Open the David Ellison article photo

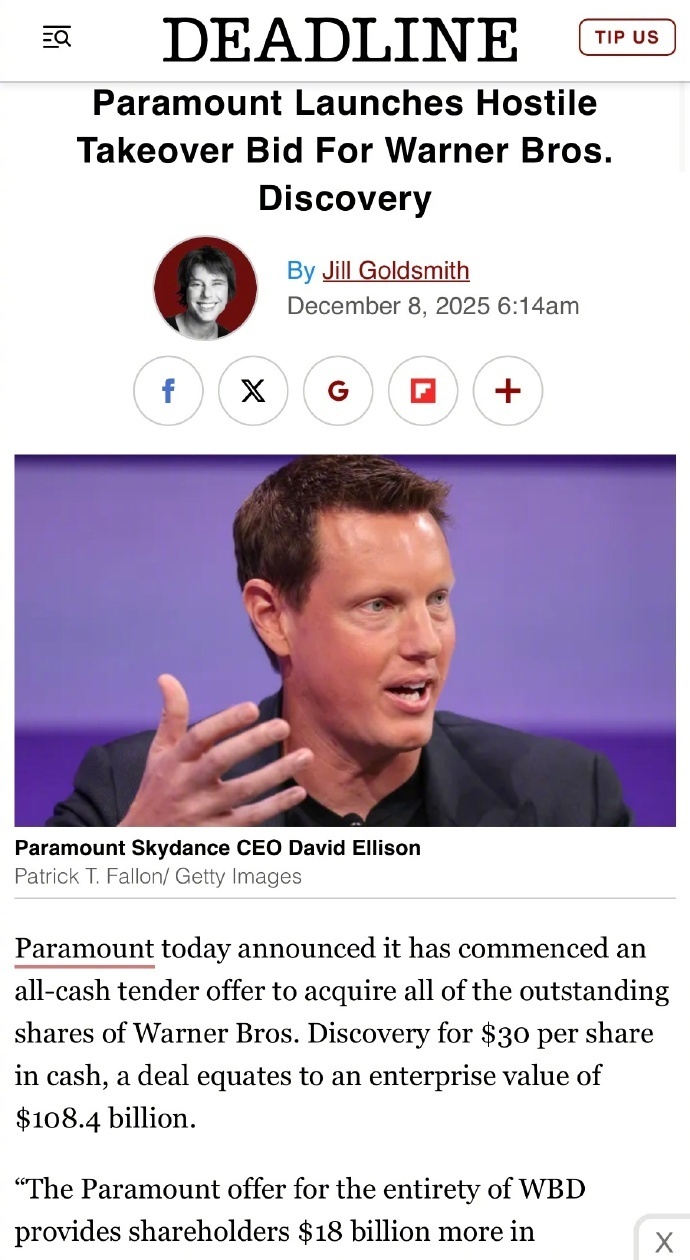coord(345,640)
